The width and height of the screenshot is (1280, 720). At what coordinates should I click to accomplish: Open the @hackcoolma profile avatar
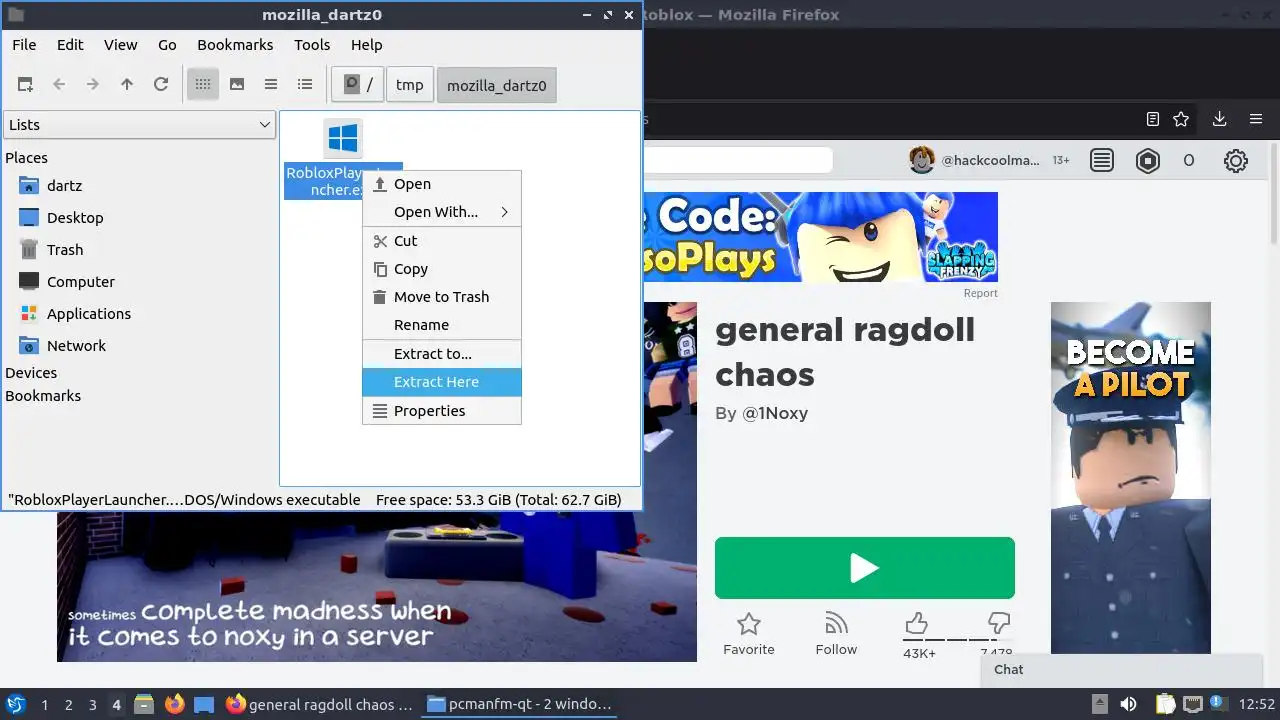coord(922,160)
